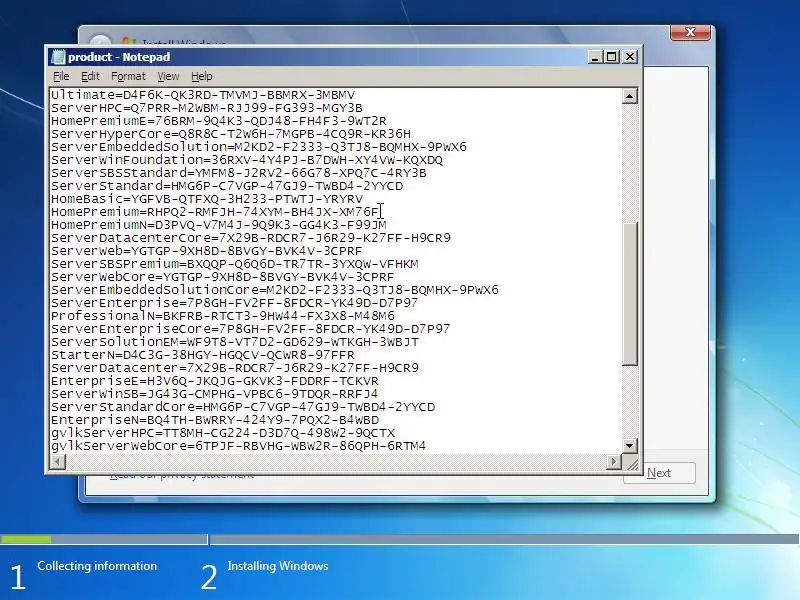Click the ServerHPC=Q7PRR key line

207,108
